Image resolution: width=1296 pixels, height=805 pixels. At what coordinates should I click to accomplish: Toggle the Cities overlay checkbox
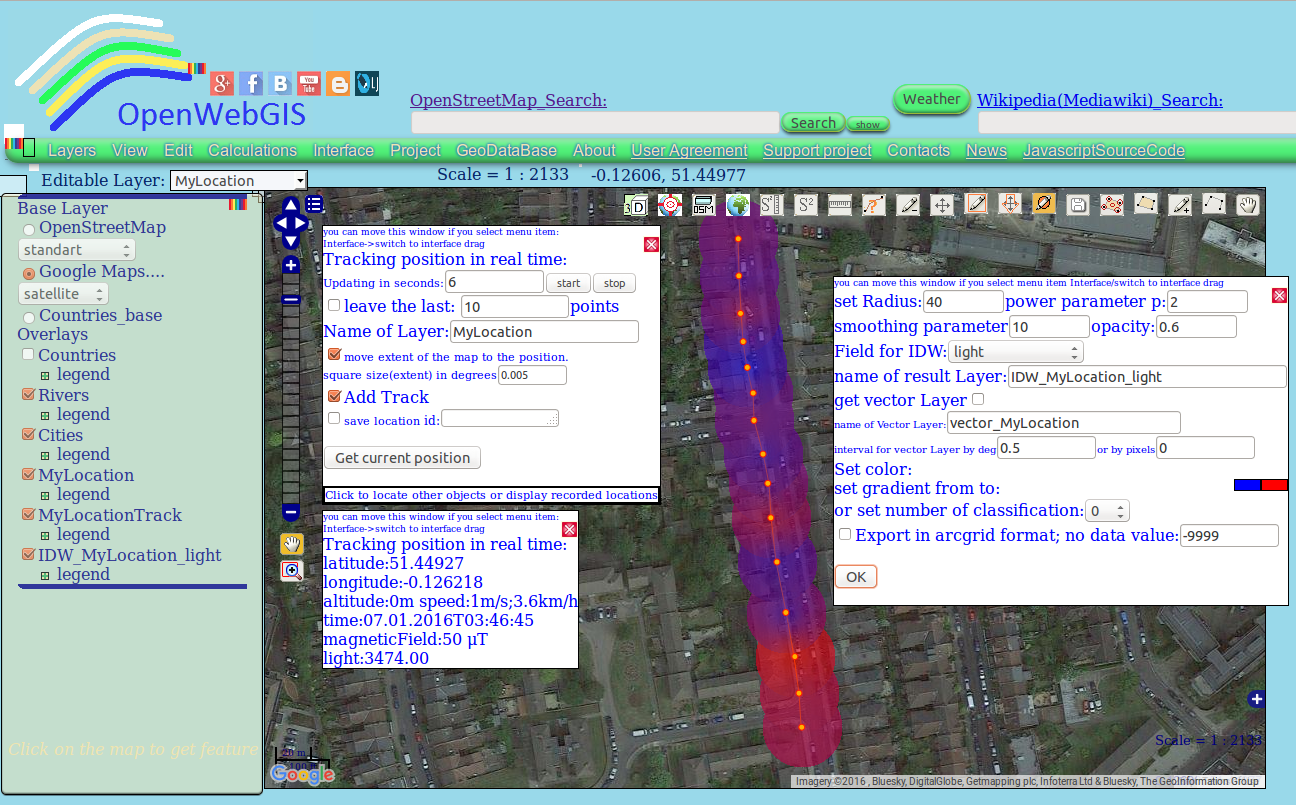click(x=29, y=435)
